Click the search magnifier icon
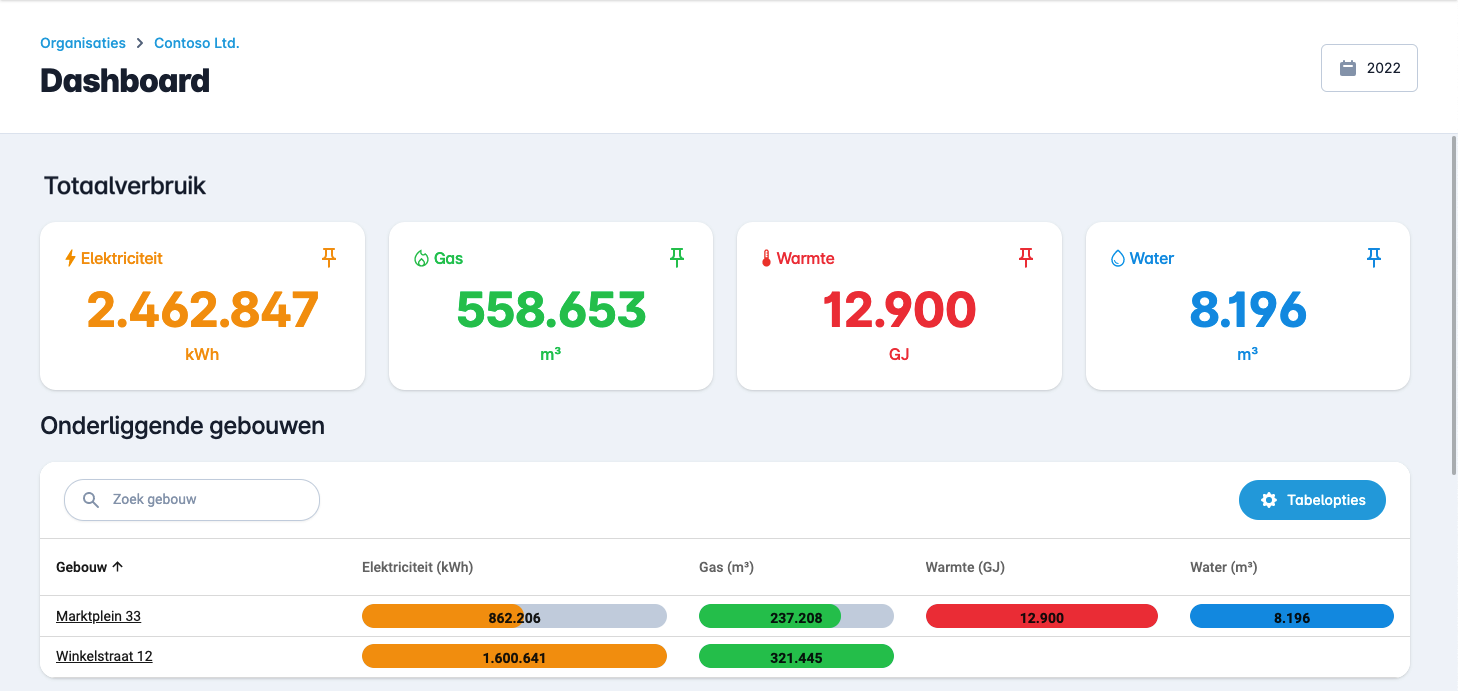The image size is (1458, 691). click(x=91, y=500)
